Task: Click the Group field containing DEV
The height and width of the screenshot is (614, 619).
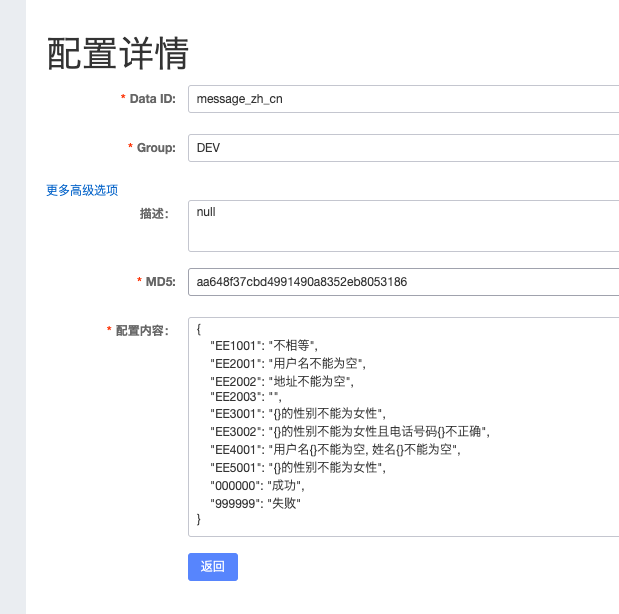Action: coord(402,148)
